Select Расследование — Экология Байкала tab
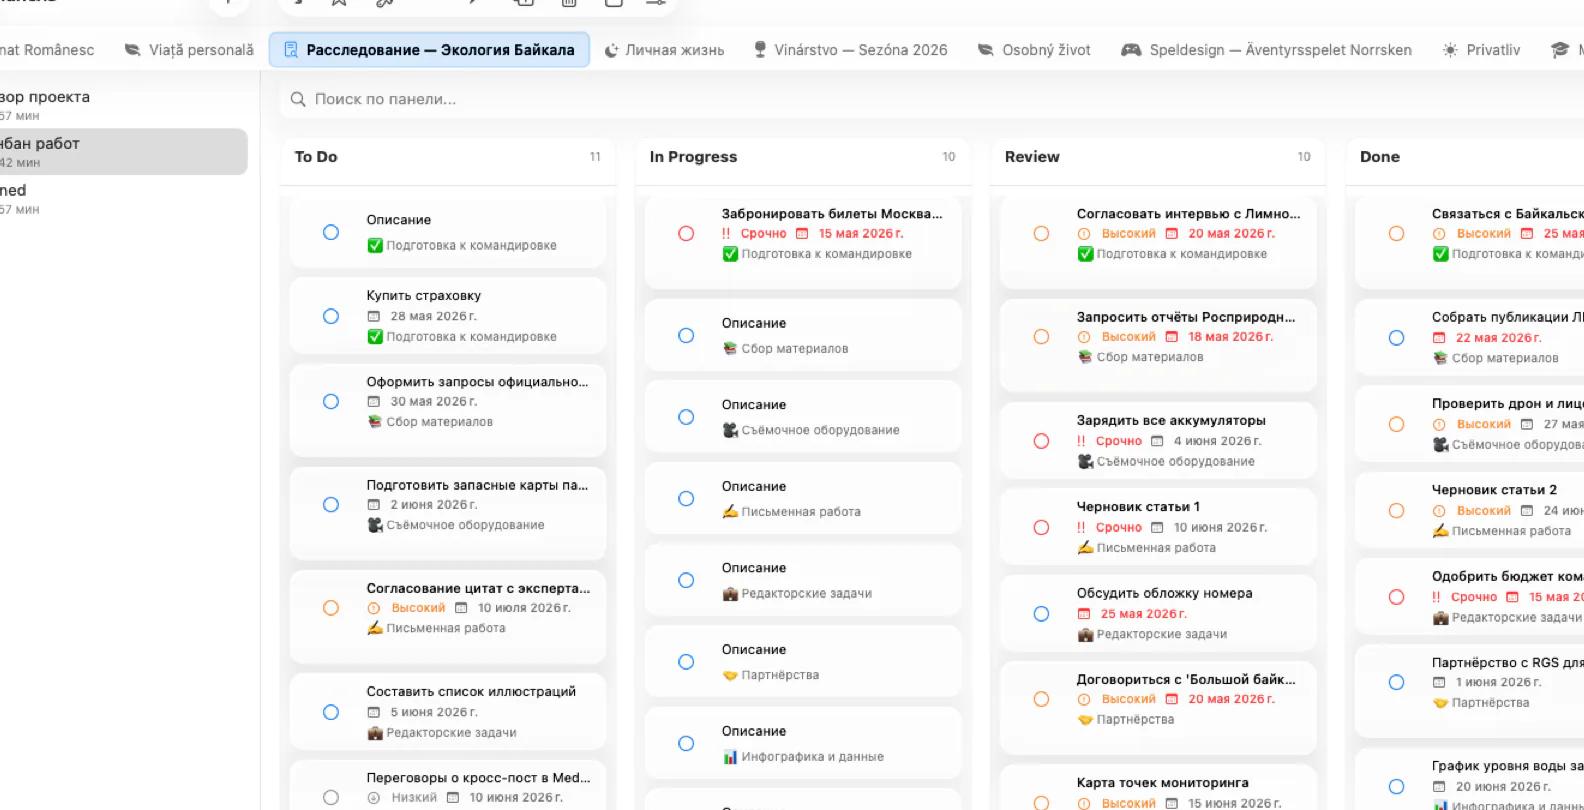 (429, 50)
